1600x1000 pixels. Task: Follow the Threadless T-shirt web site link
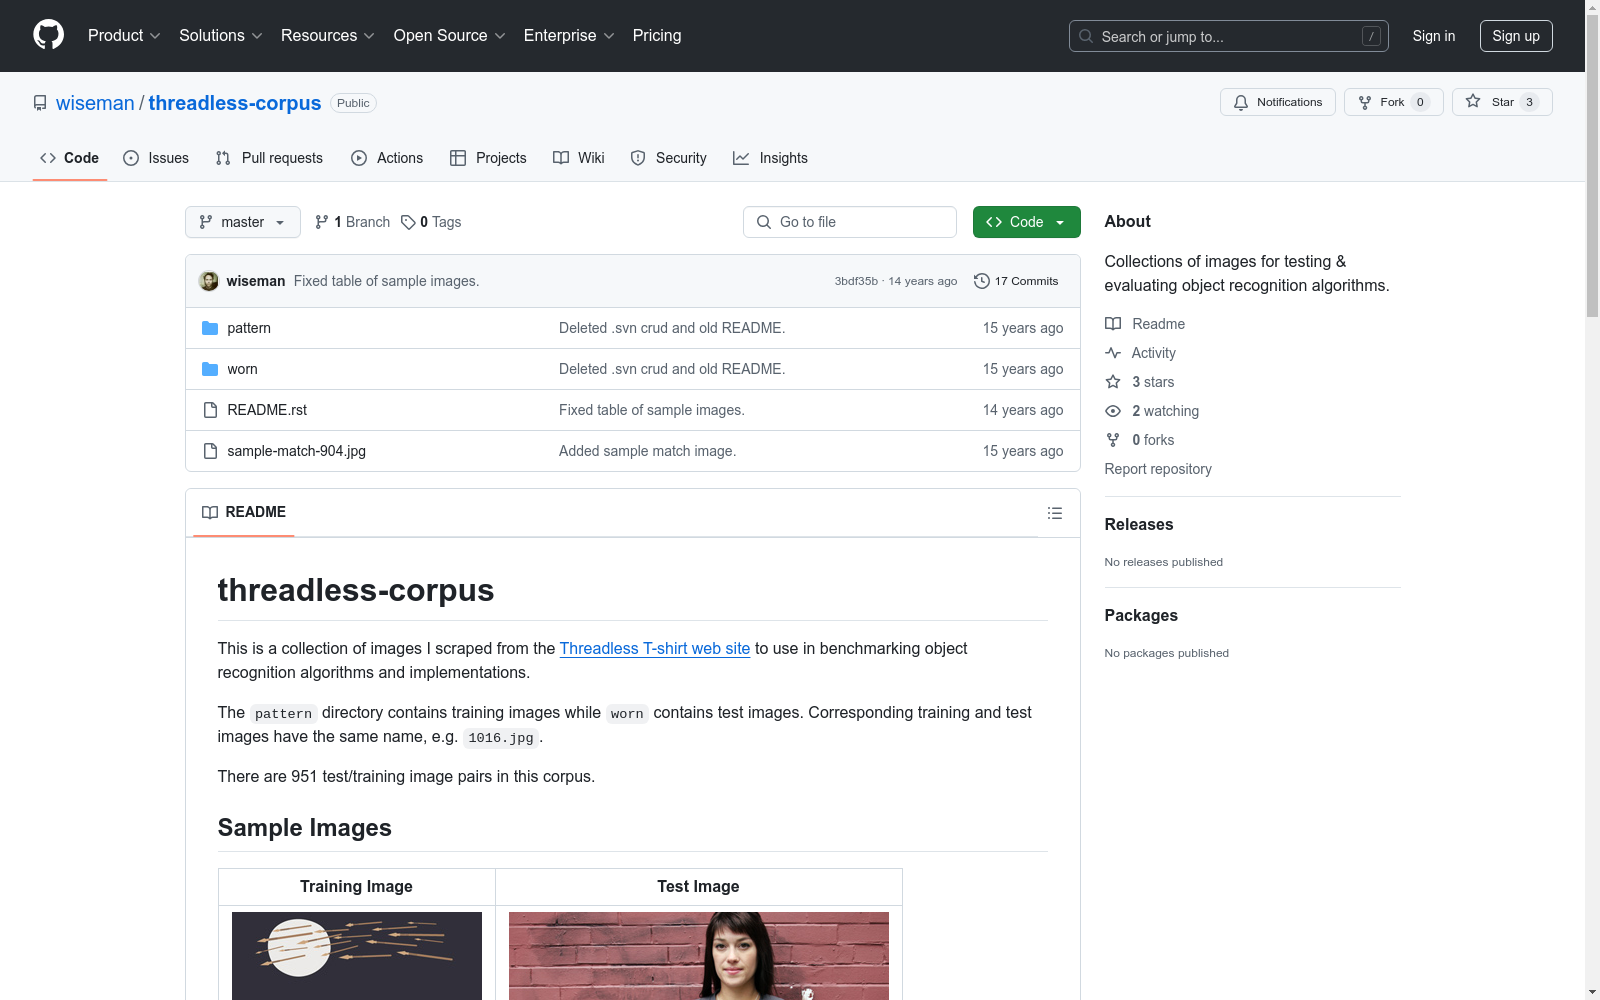[655, 648]
